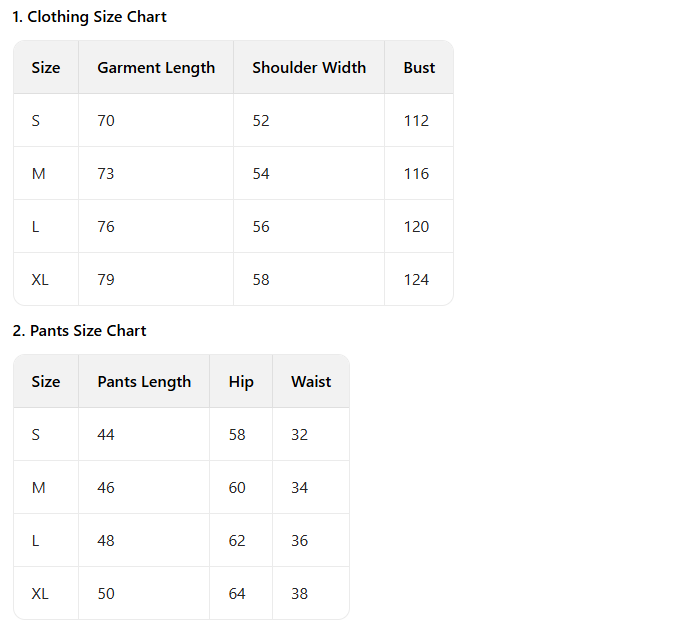The height and width of the screenshot is (625, 678).
Task: Select the Pants Length column header
Action: tap(144, 382)
